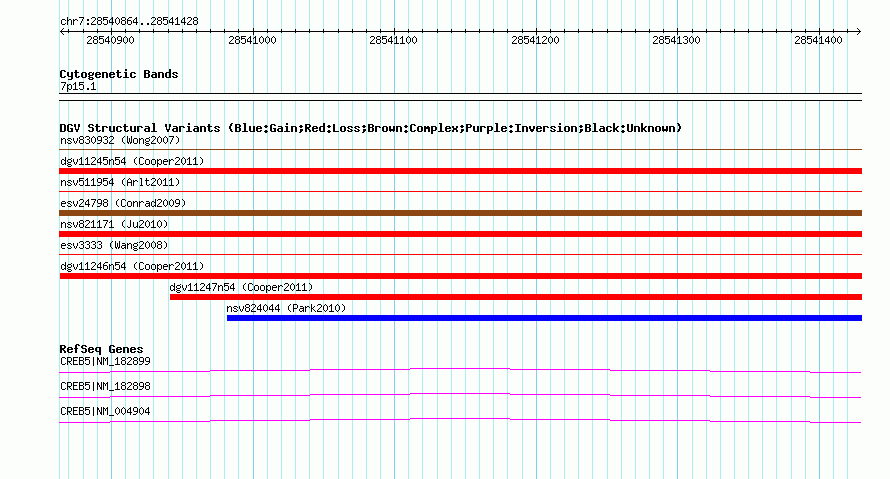The image size is (890, 479).
Task: Select variant label dgv11246n54 (Cooper2011)
Action: pyautogui.click(x=132, y=266)
